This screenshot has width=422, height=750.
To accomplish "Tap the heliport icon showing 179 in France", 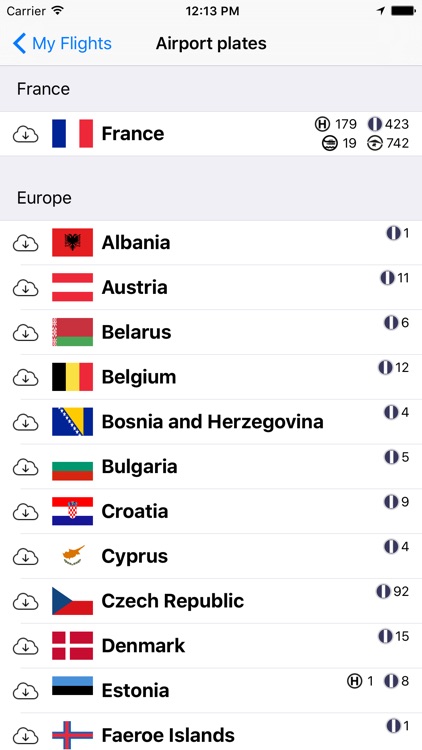I will coord(322,124).
